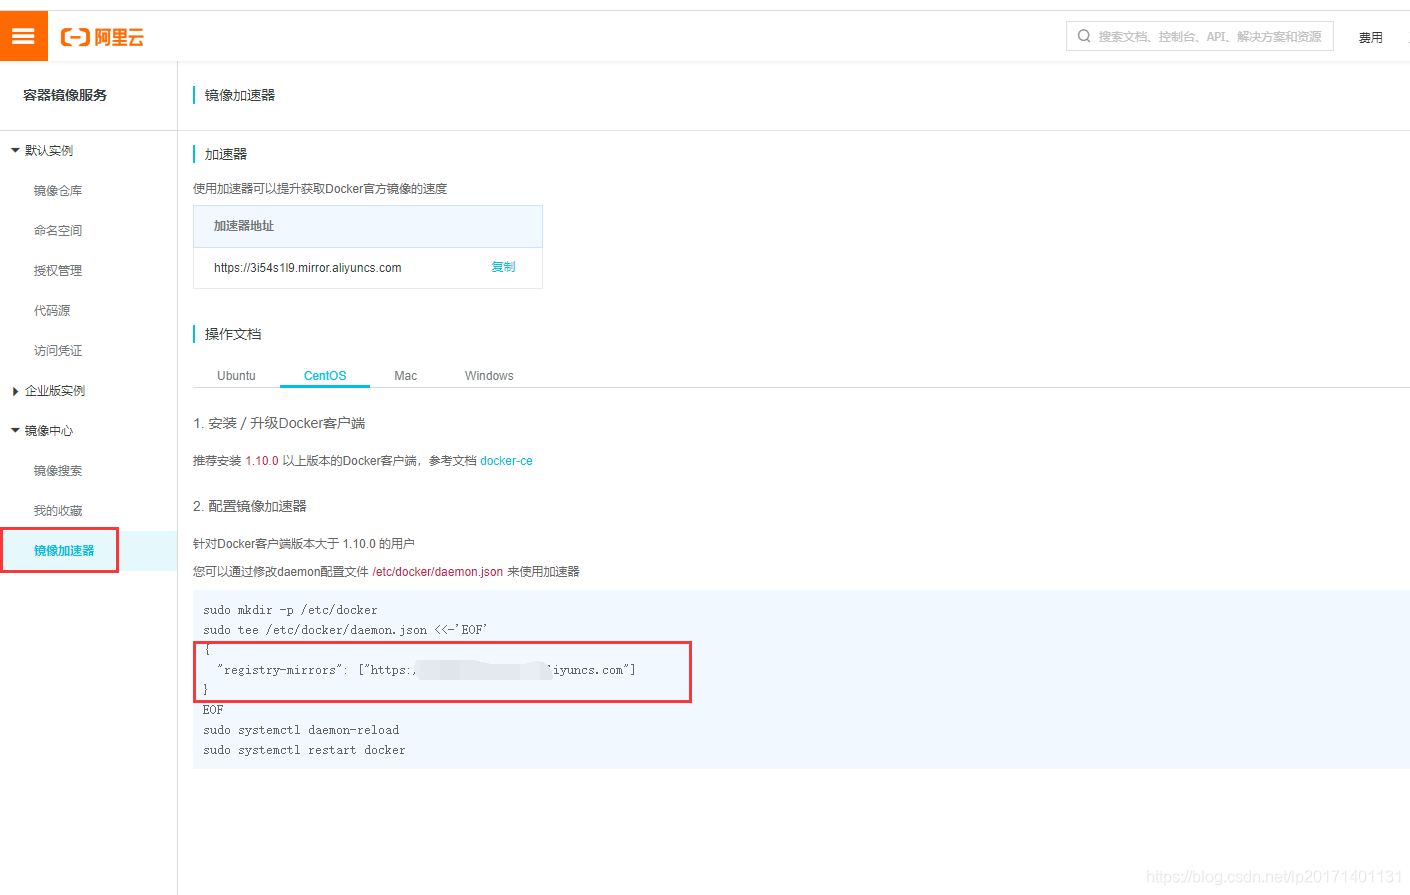Expand the 企业版实例 section
1410x895 pixels.
click(48, 391)
